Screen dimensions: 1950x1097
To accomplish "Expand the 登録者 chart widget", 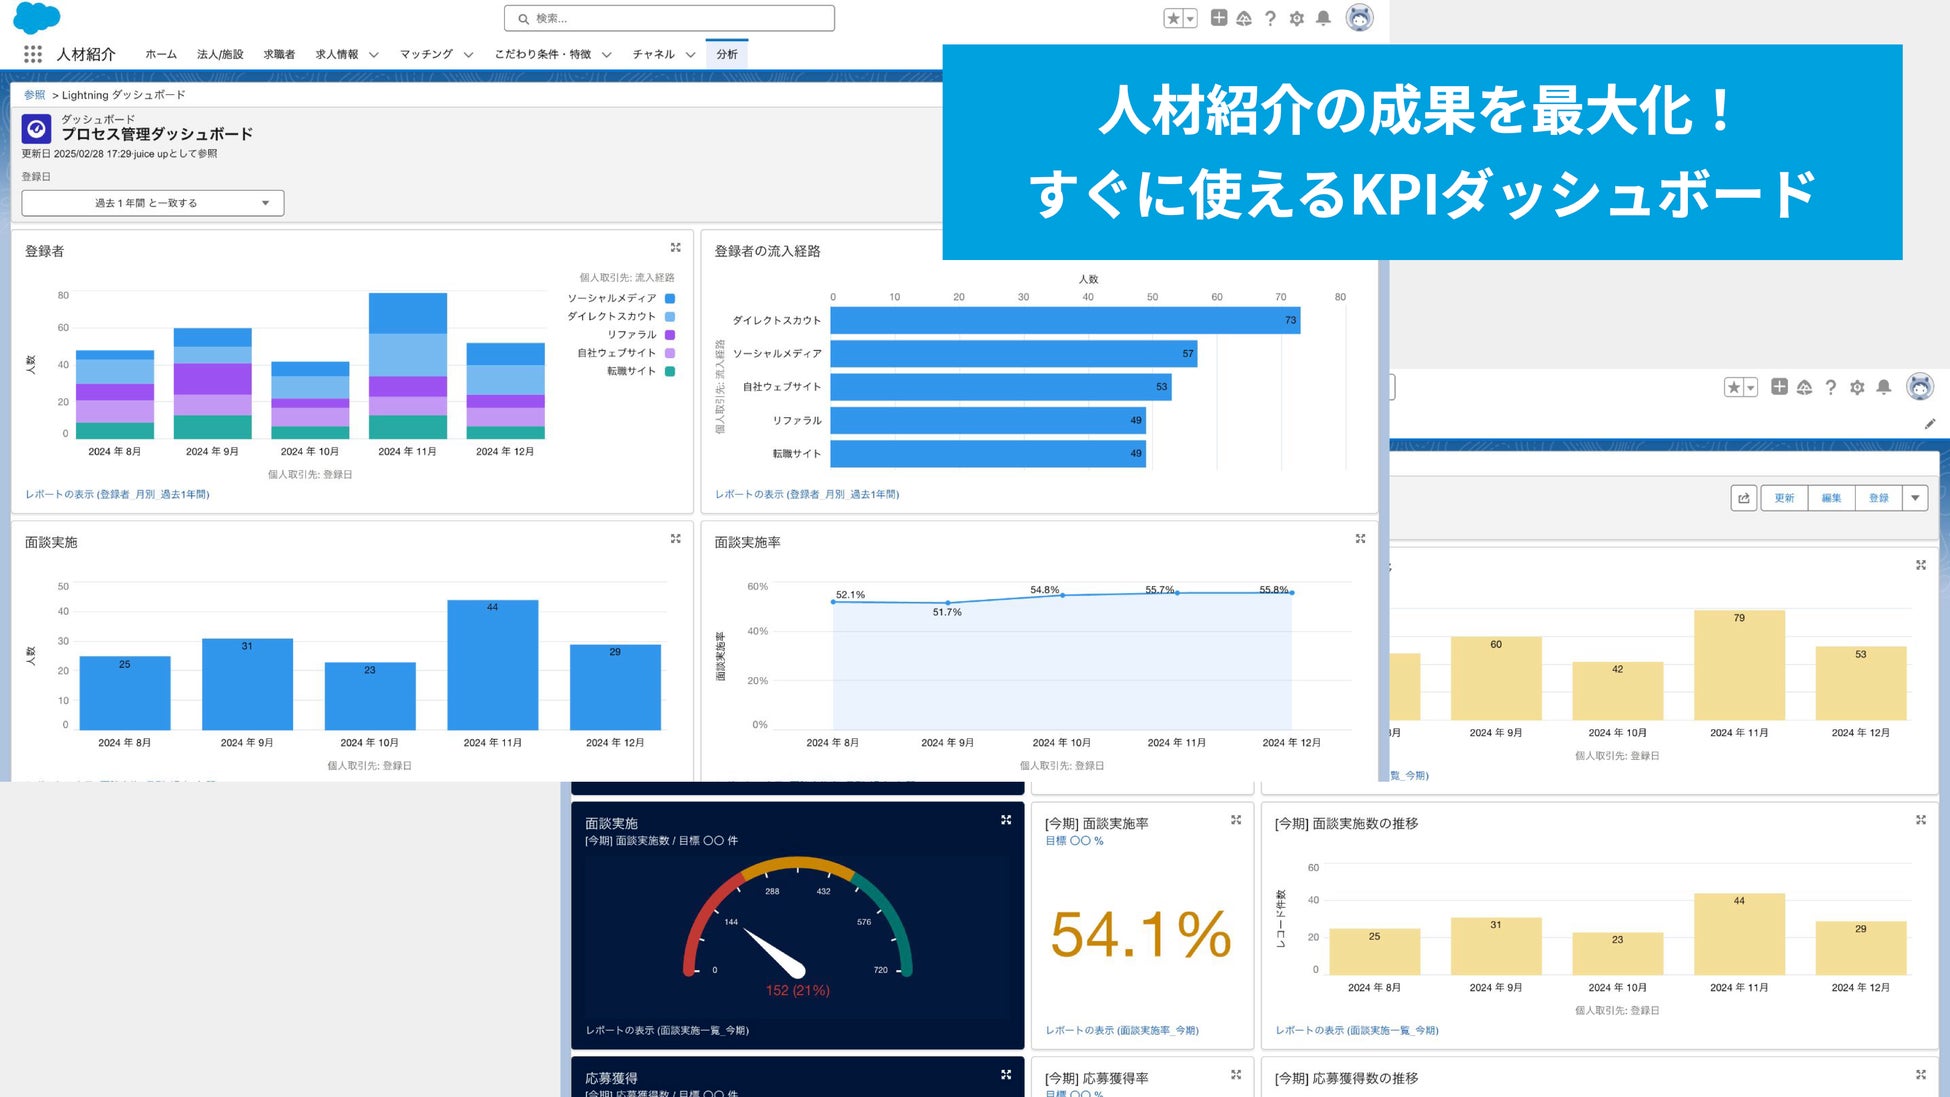I will pyautogui.click(x=676, y=247).
